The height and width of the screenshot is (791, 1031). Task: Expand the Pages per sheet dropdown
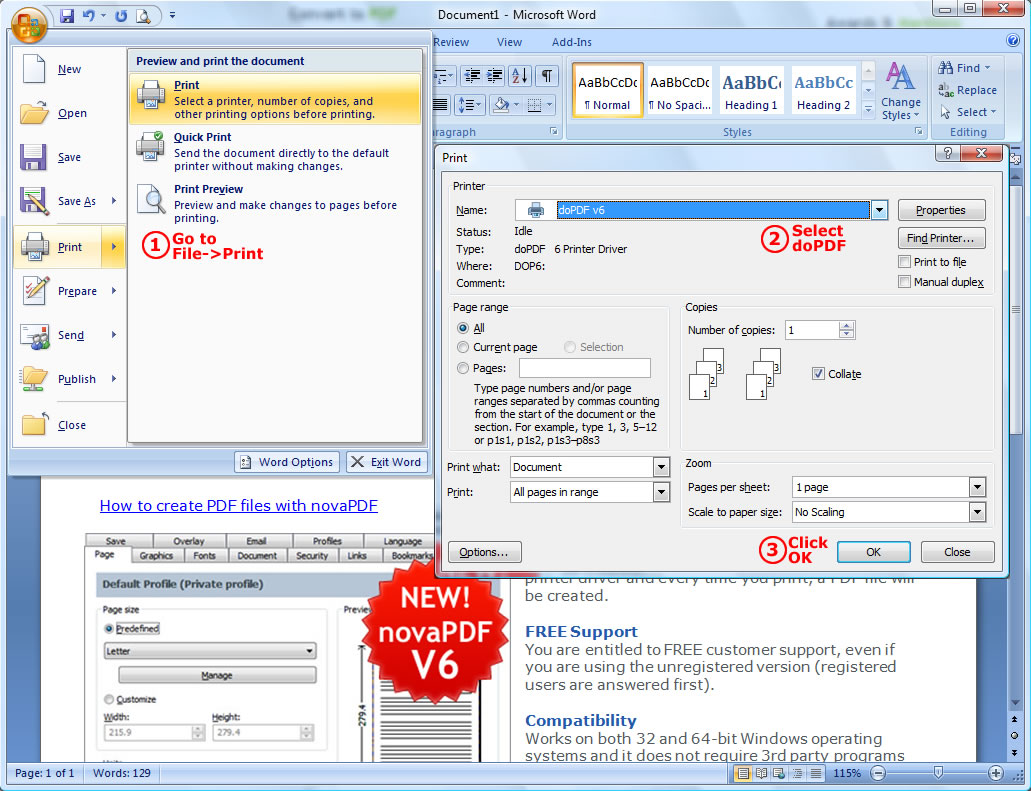(x=977, y=487)
